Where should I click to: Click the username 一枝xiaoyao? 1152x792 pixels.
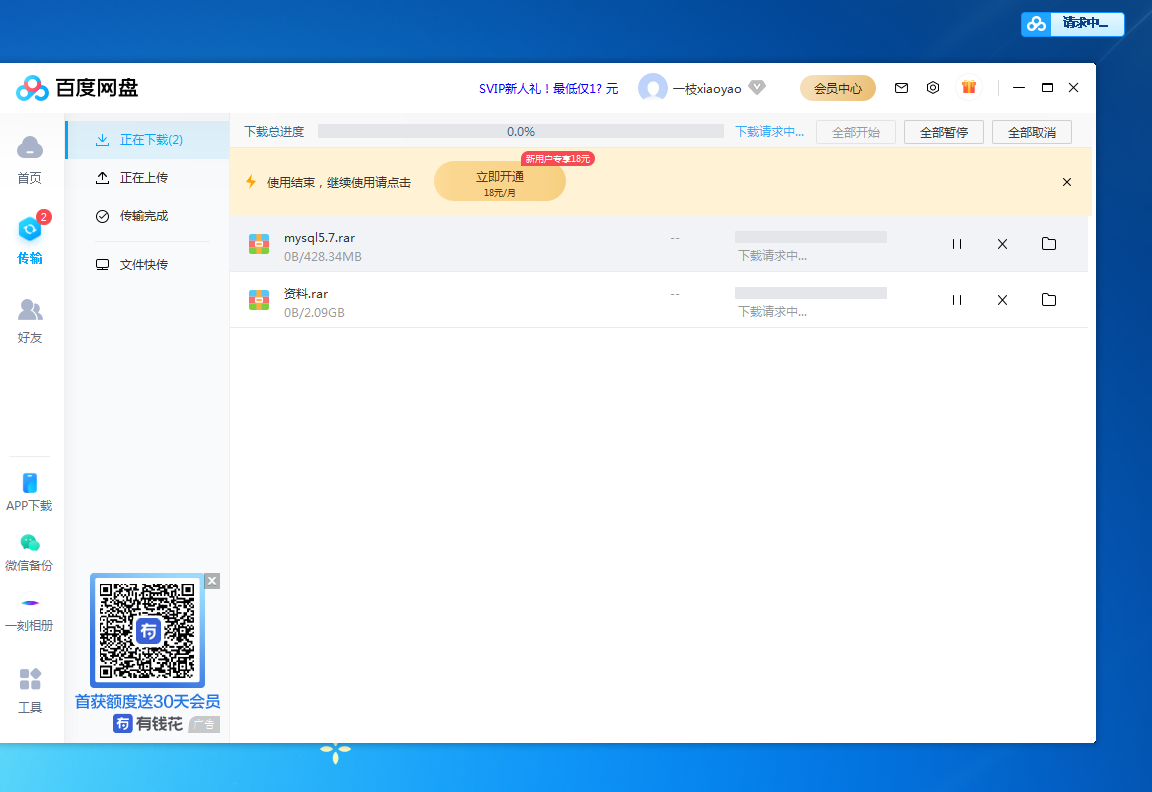tap(708, 89)
